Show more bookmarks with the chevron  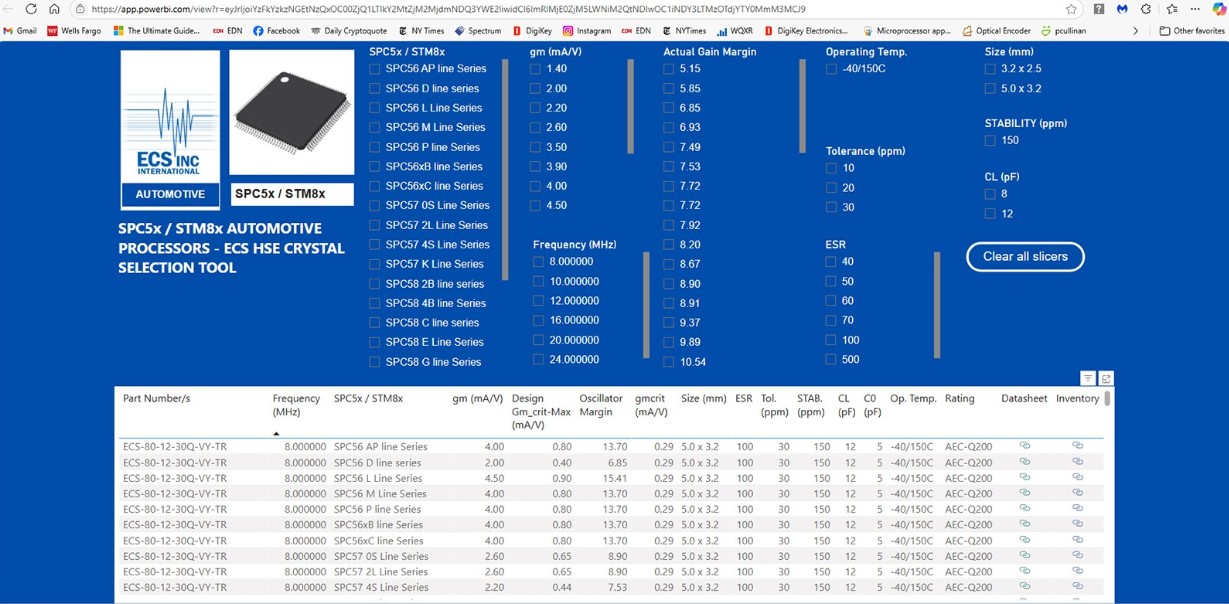coord(1135,31)
